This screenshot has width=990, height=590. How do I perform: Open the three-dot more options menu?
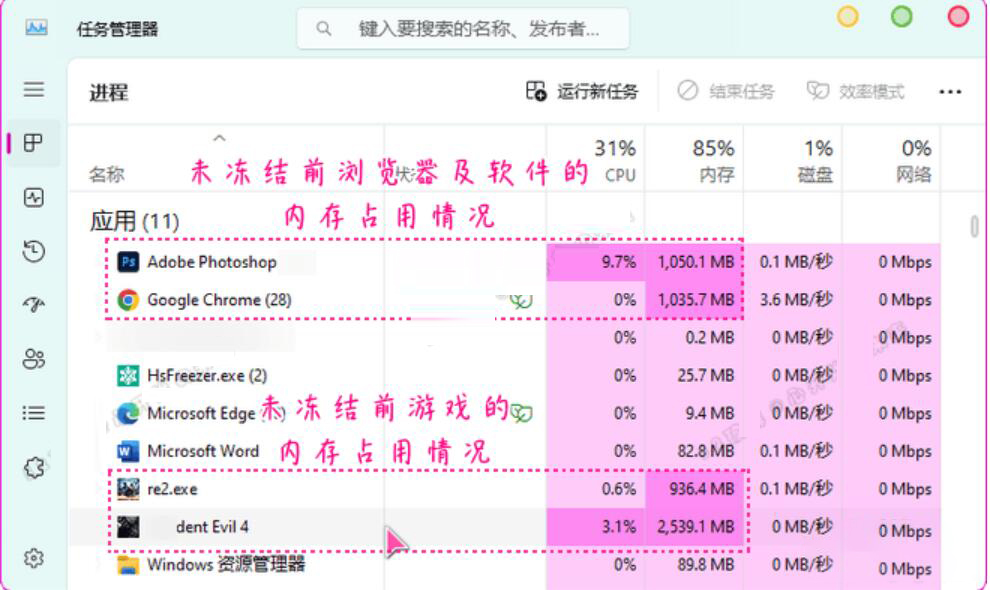[x=950, y=92]
